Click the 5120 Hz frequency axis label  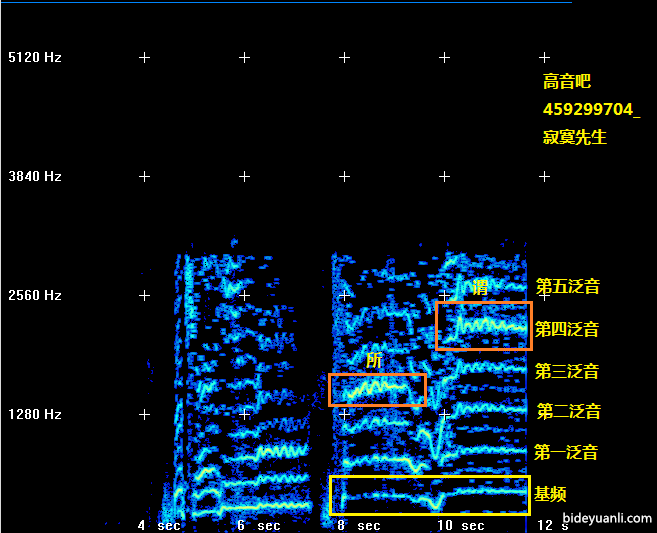35,58
